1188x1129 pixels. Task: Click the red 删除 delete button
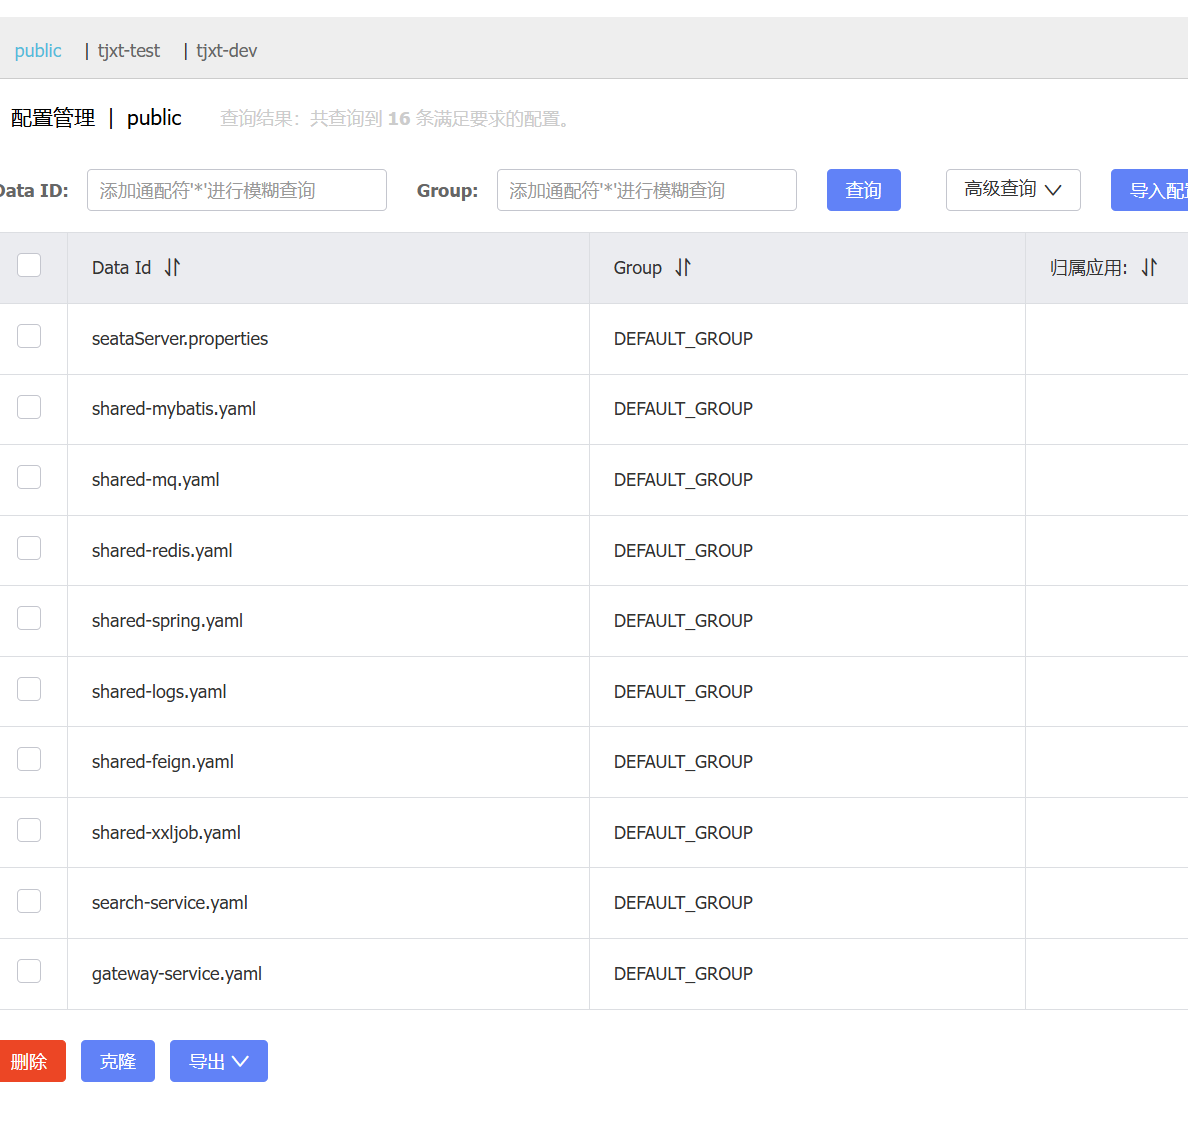tap(30, 1061)
